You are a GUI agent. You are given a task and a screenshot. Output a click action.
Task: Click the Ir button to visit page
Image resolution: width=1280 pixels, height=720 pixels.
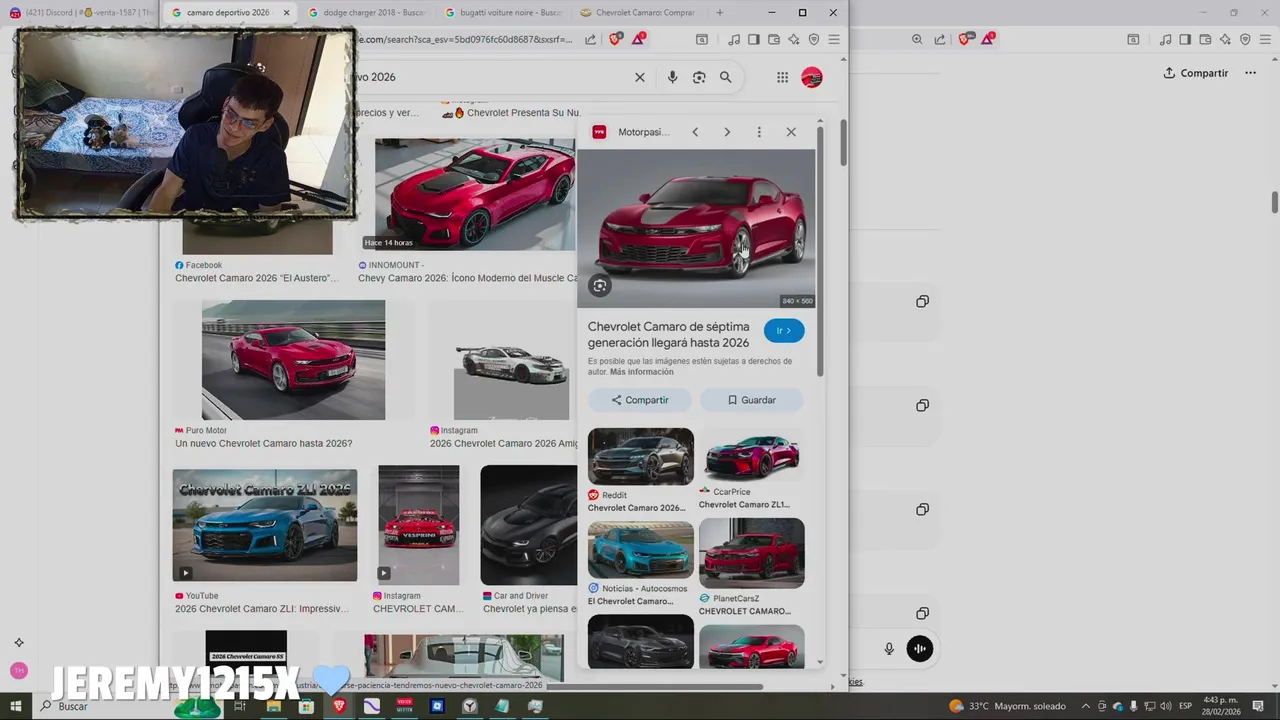tap(784, 331)
